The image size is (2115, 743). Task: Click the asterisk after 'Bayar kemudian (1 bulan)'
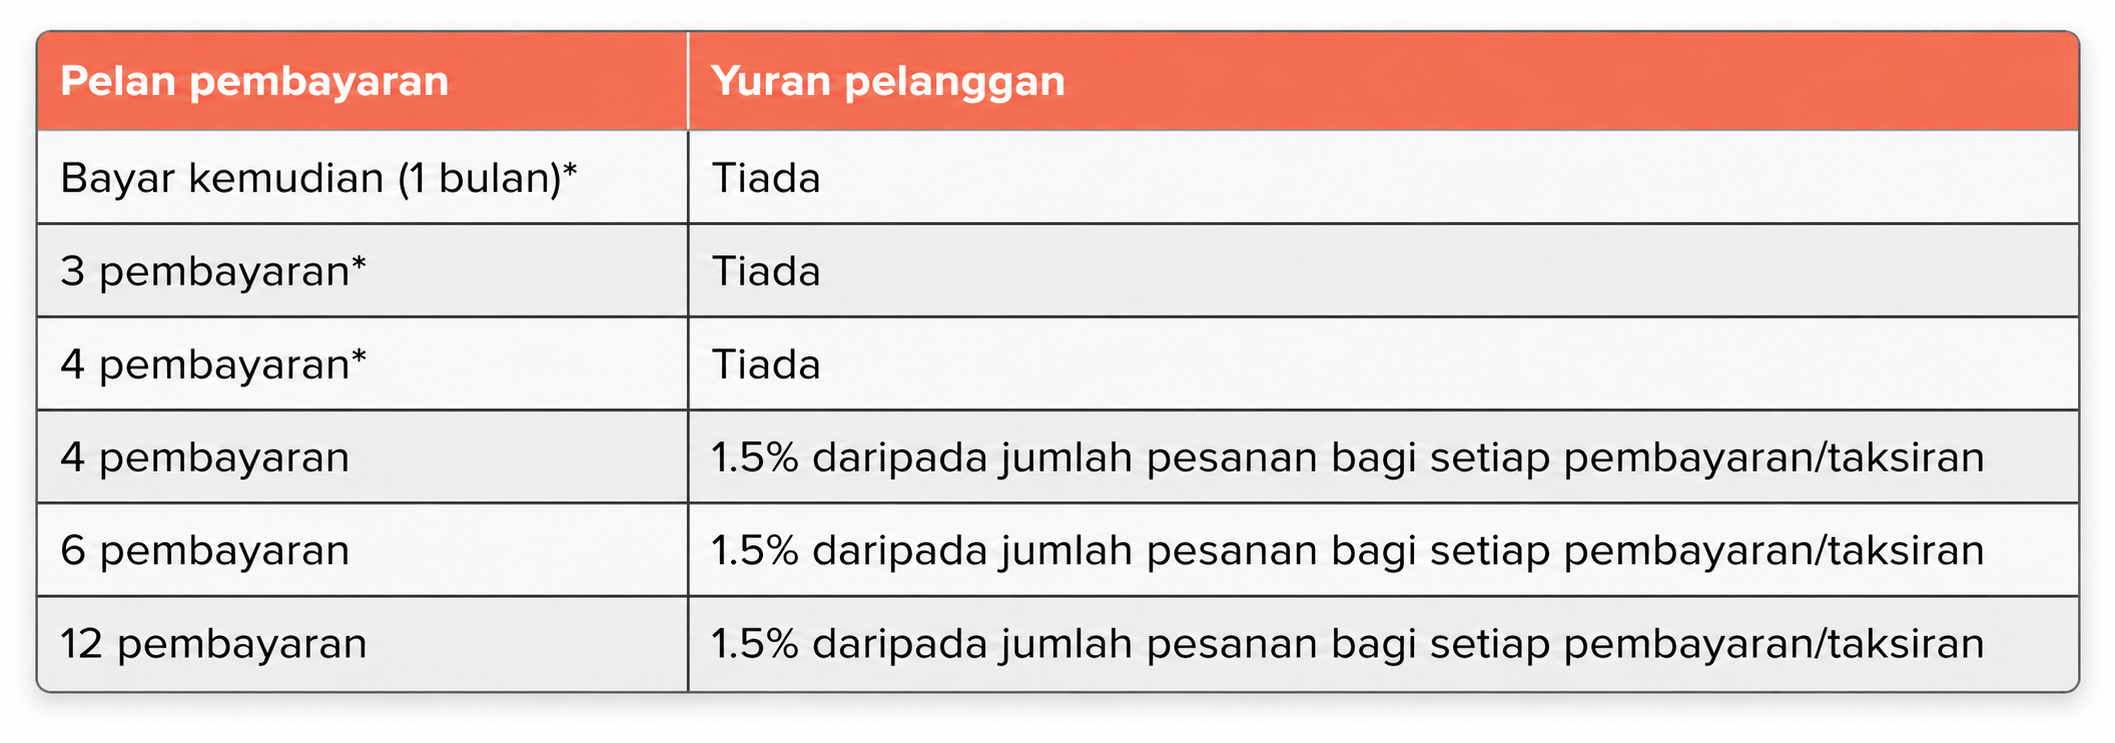pyautogui.click(x=570, y=170)
